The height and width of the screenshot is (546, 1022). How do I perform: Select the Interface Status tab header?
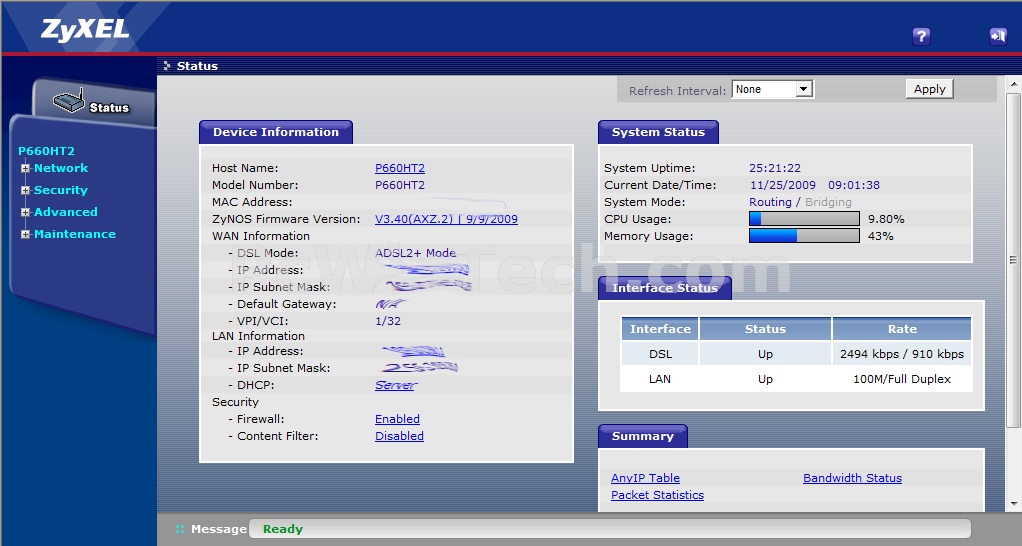point(665,288)
